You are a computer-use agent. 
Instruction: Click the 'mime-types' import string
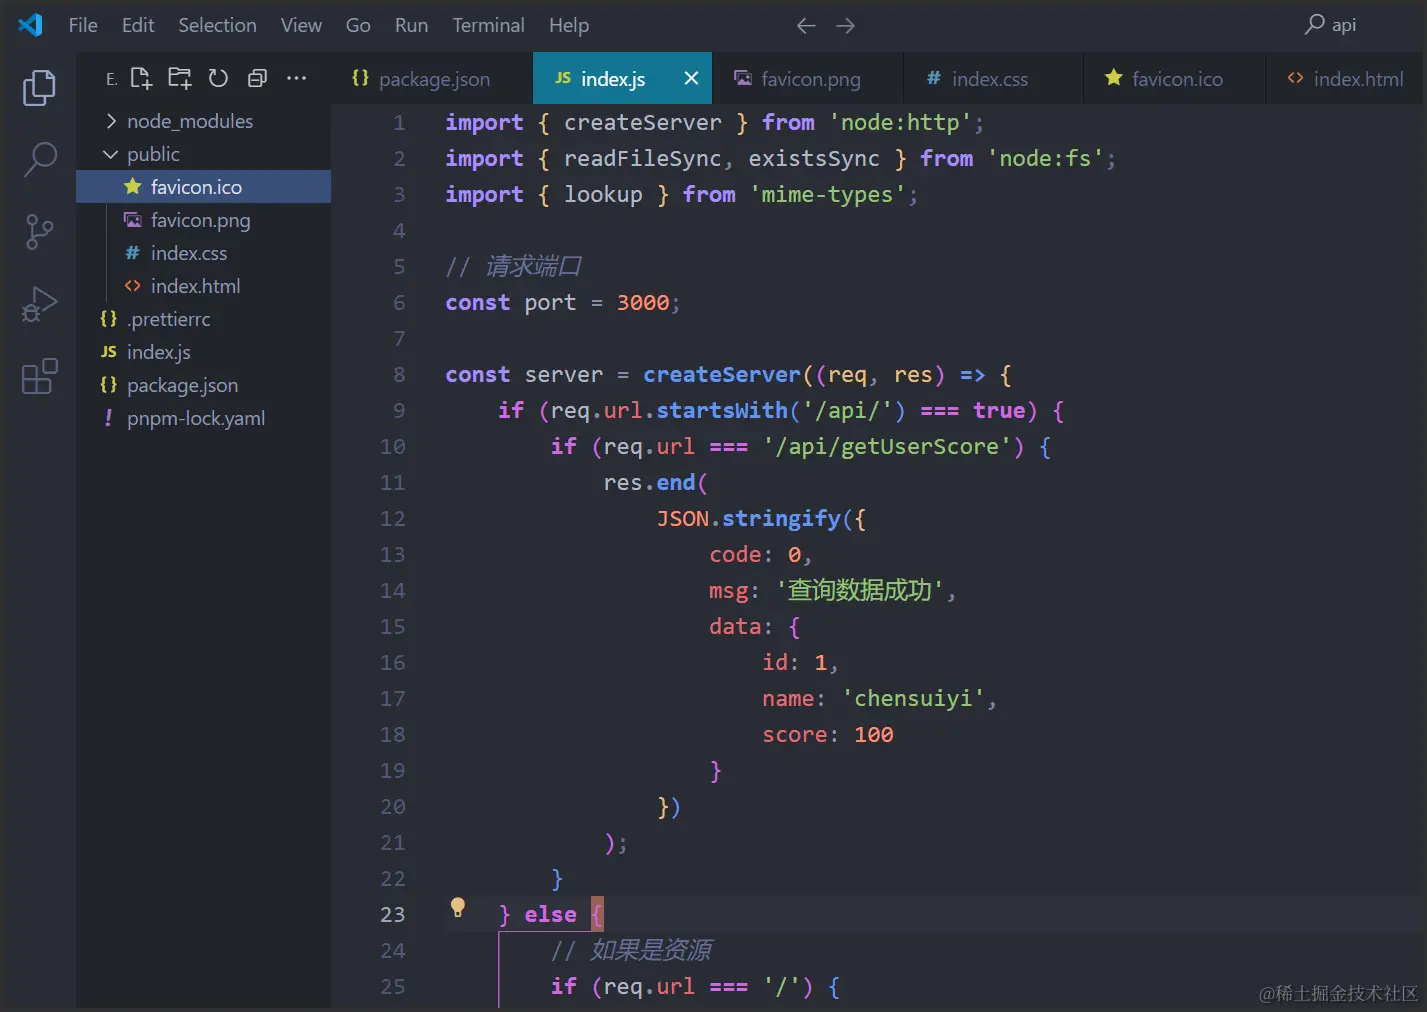tap(827, 194)
